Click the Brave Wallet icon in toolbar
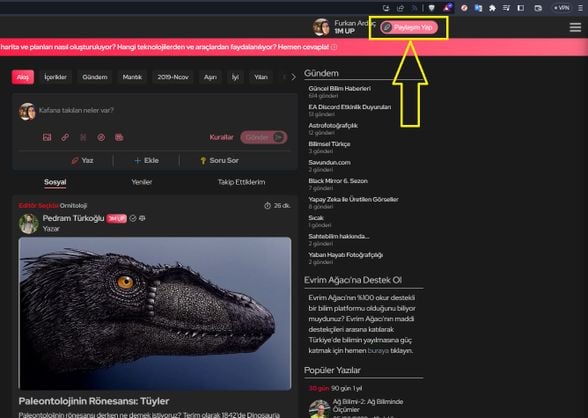The height and width of the screenshot is (418, 588). coord(538,8)
